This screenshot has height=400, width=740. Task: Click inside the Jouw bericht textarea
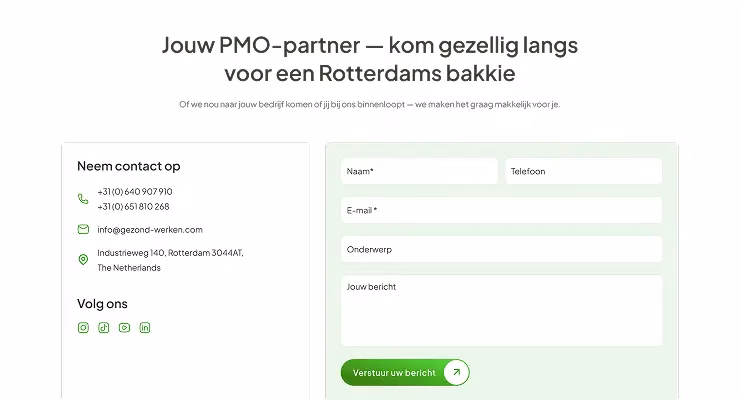pos(501,311)
